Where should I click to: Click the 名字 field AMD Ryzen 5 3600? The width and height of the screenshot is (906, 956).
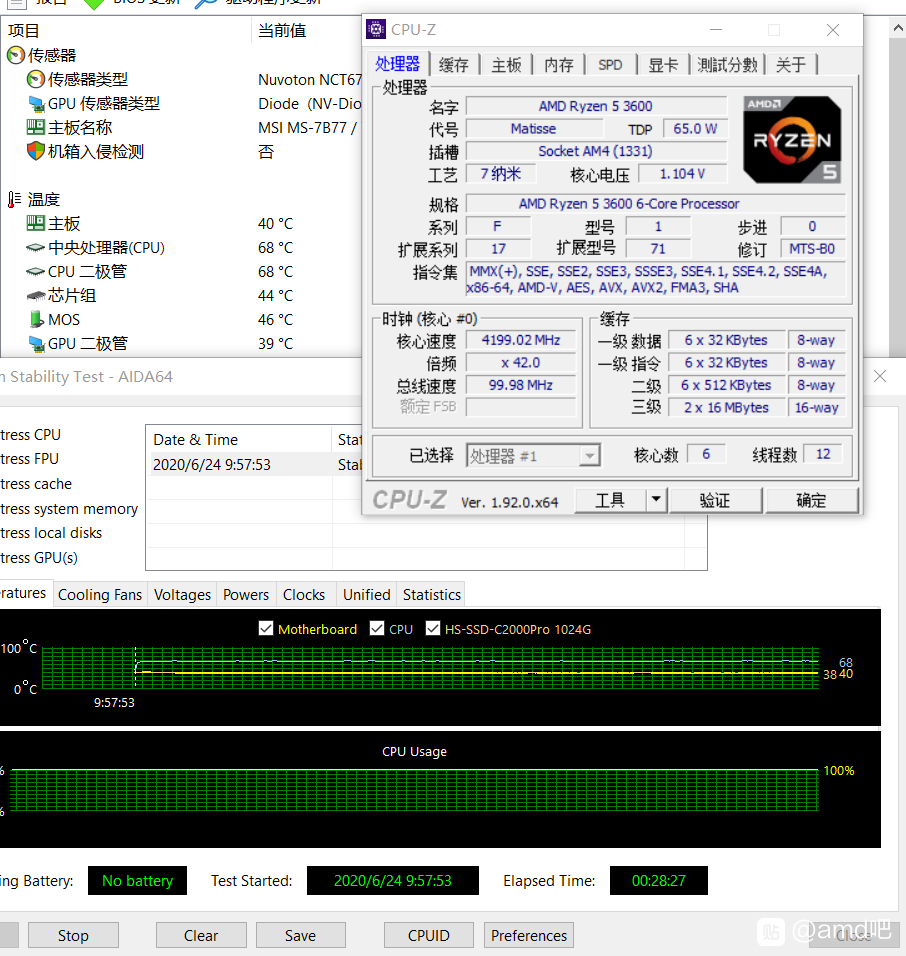click(x=596, y=106)
